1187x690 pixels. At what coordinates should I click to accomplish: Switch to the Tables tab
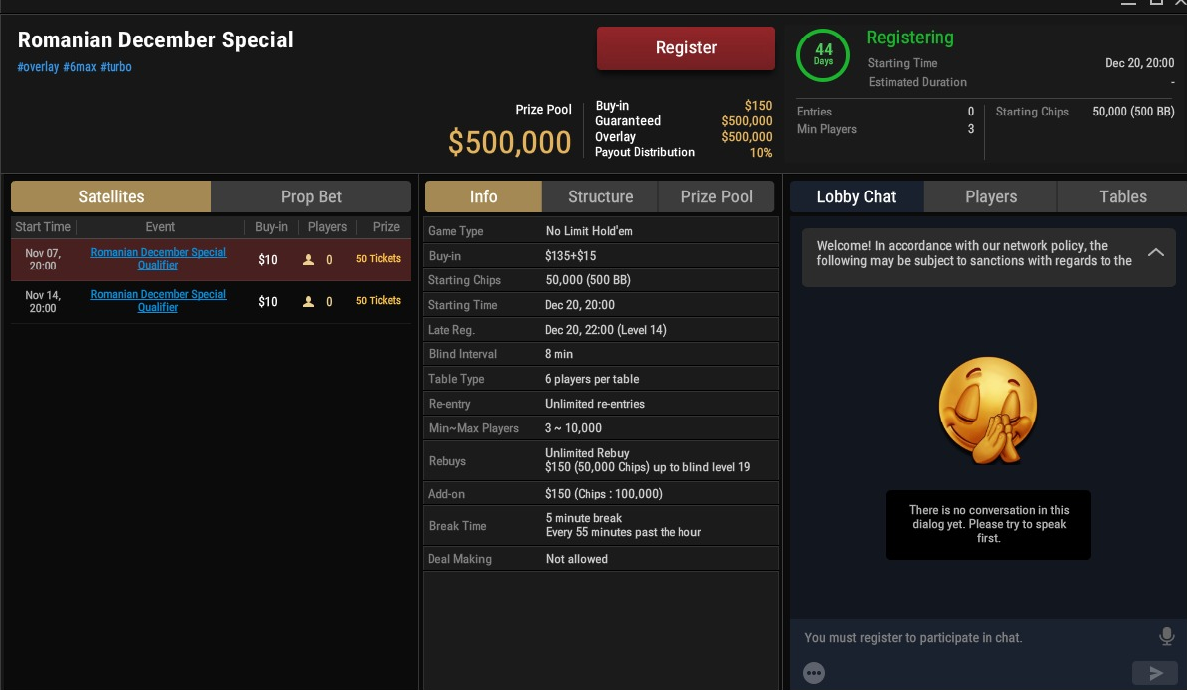(1122, 197)
